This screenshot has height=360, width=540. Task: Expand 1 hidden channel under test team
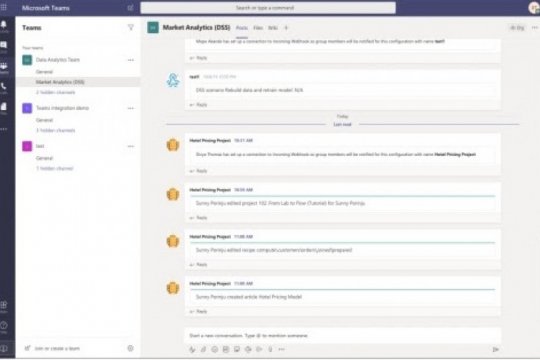tap(54, 168)
